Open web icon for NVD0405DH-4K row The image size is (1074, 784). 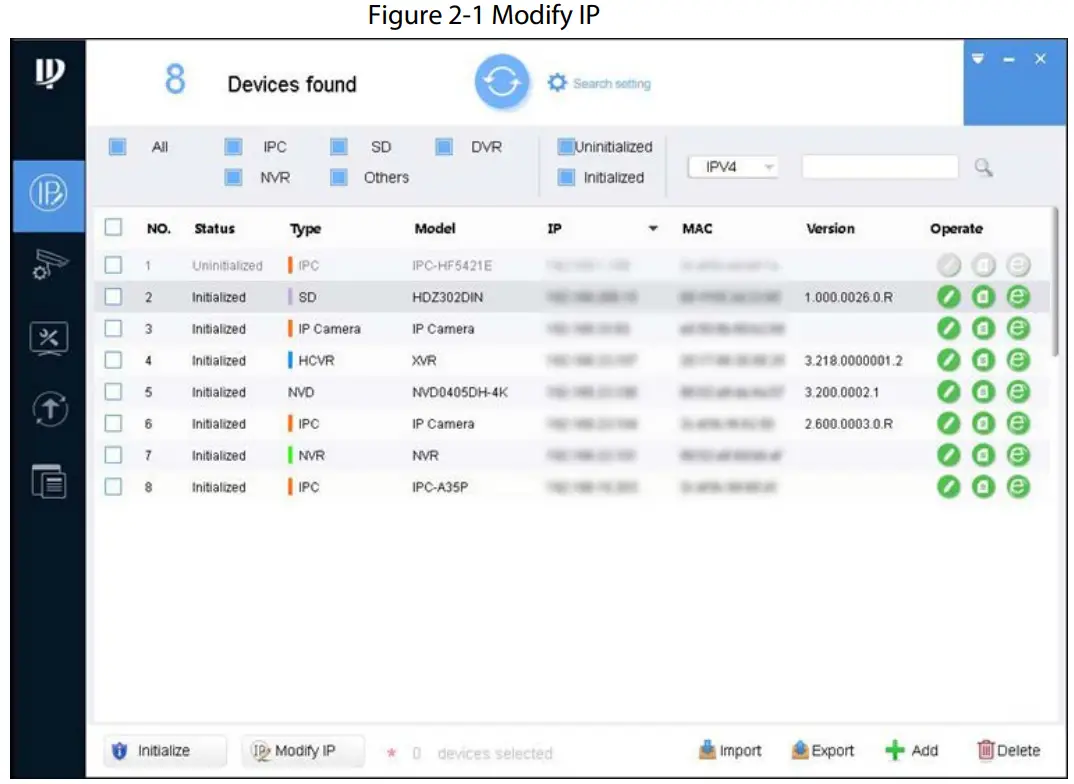point(1019,392)
